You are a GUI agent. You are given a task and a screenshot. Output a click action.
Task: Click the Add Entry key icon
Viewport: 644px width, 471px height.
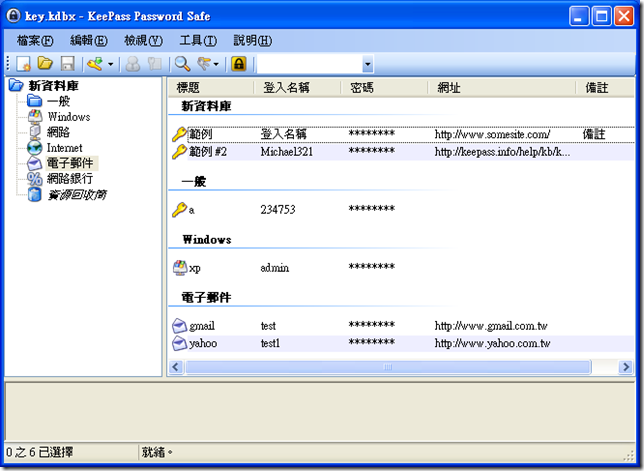(x=95, y=64)
